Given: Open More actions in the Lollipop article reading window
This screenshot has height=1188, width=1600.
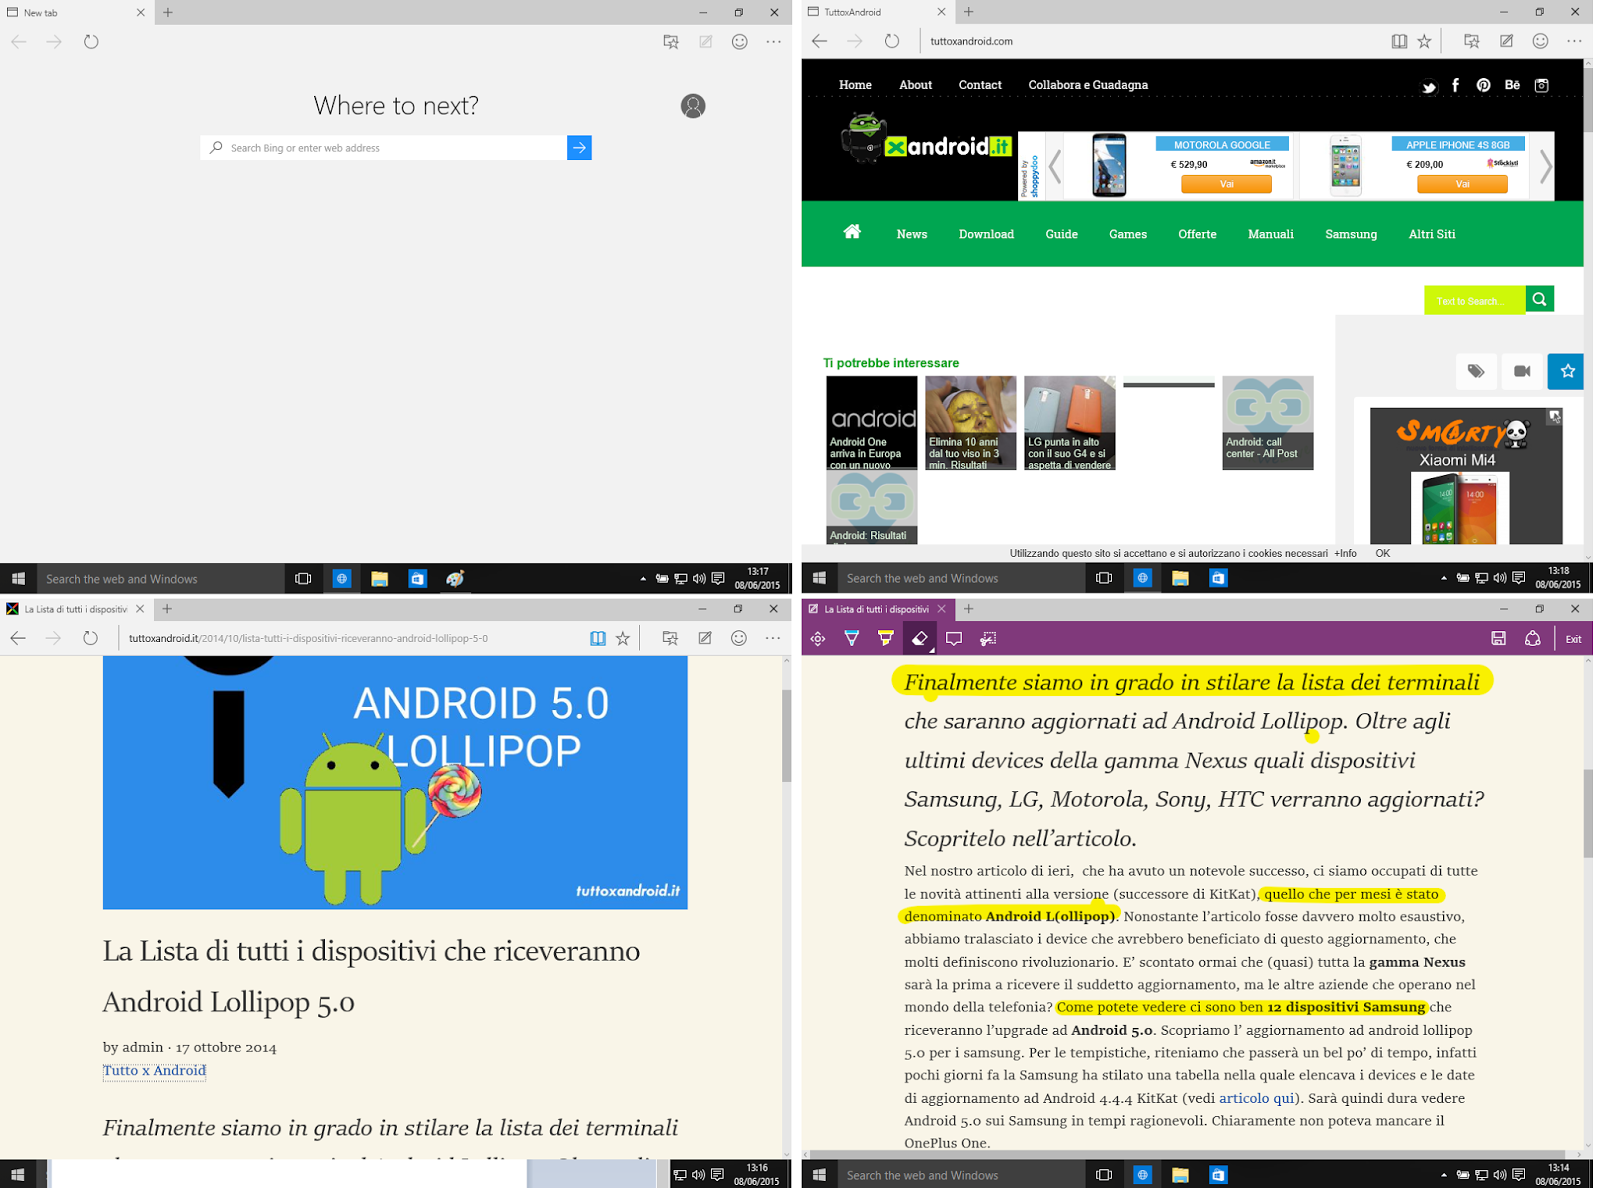Looking at the screenshot, I should coord(773,638).
